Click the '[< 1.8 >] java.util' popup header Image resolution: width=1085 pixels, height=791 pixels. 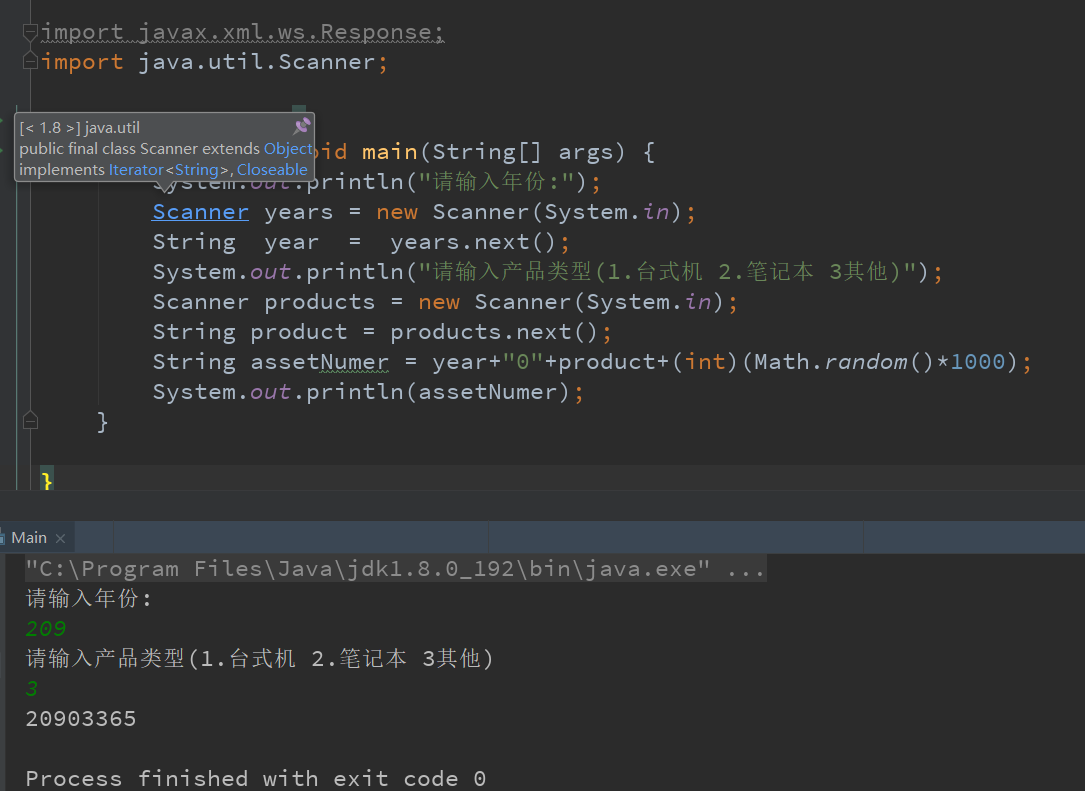pyautogui.click(x=80, y=128)
